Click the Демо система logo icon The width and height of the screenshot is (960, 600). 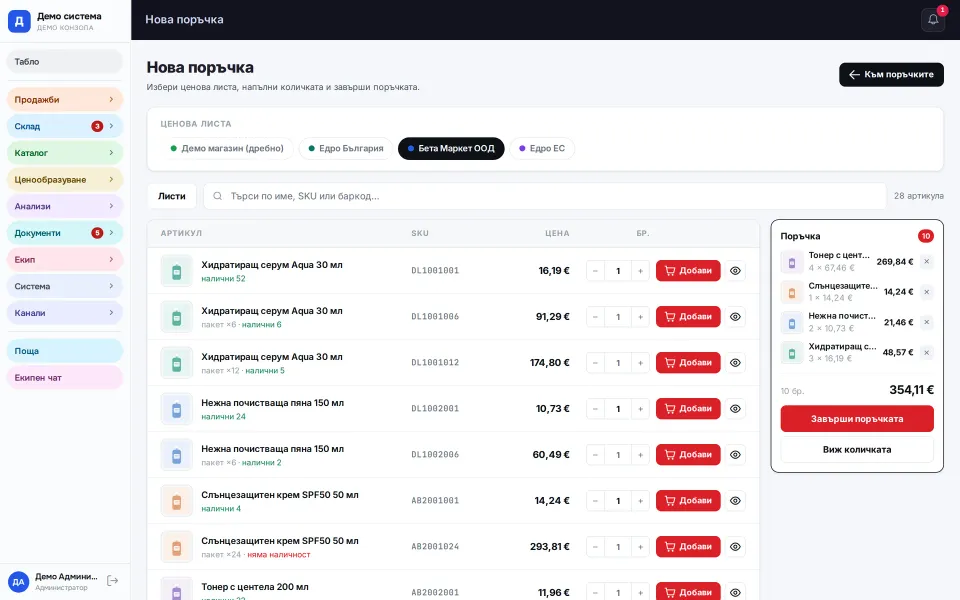19,21
